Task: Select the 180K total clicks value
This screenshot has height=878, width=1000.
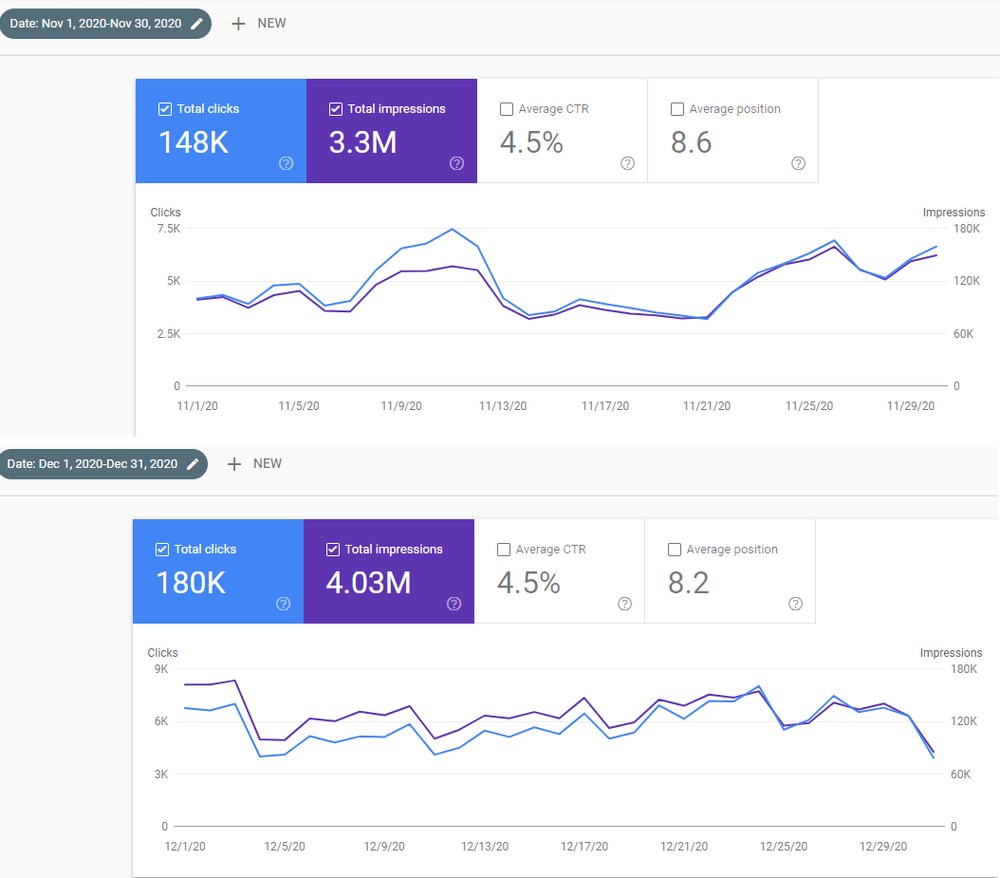Action: click(x=191, y=583)
